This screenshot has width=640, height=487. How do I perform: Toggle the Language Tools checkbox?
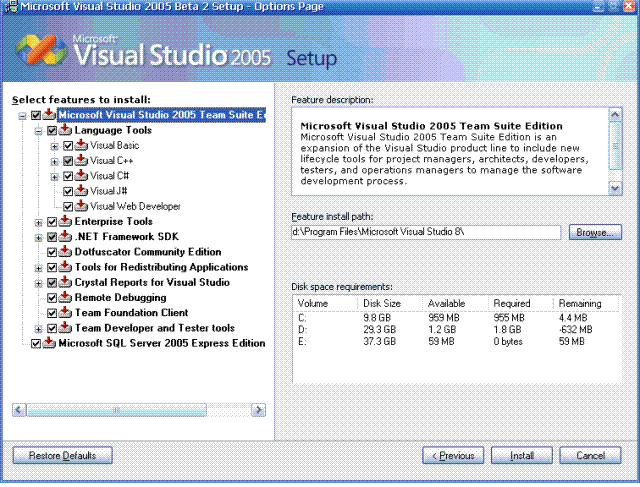point(52,131)
